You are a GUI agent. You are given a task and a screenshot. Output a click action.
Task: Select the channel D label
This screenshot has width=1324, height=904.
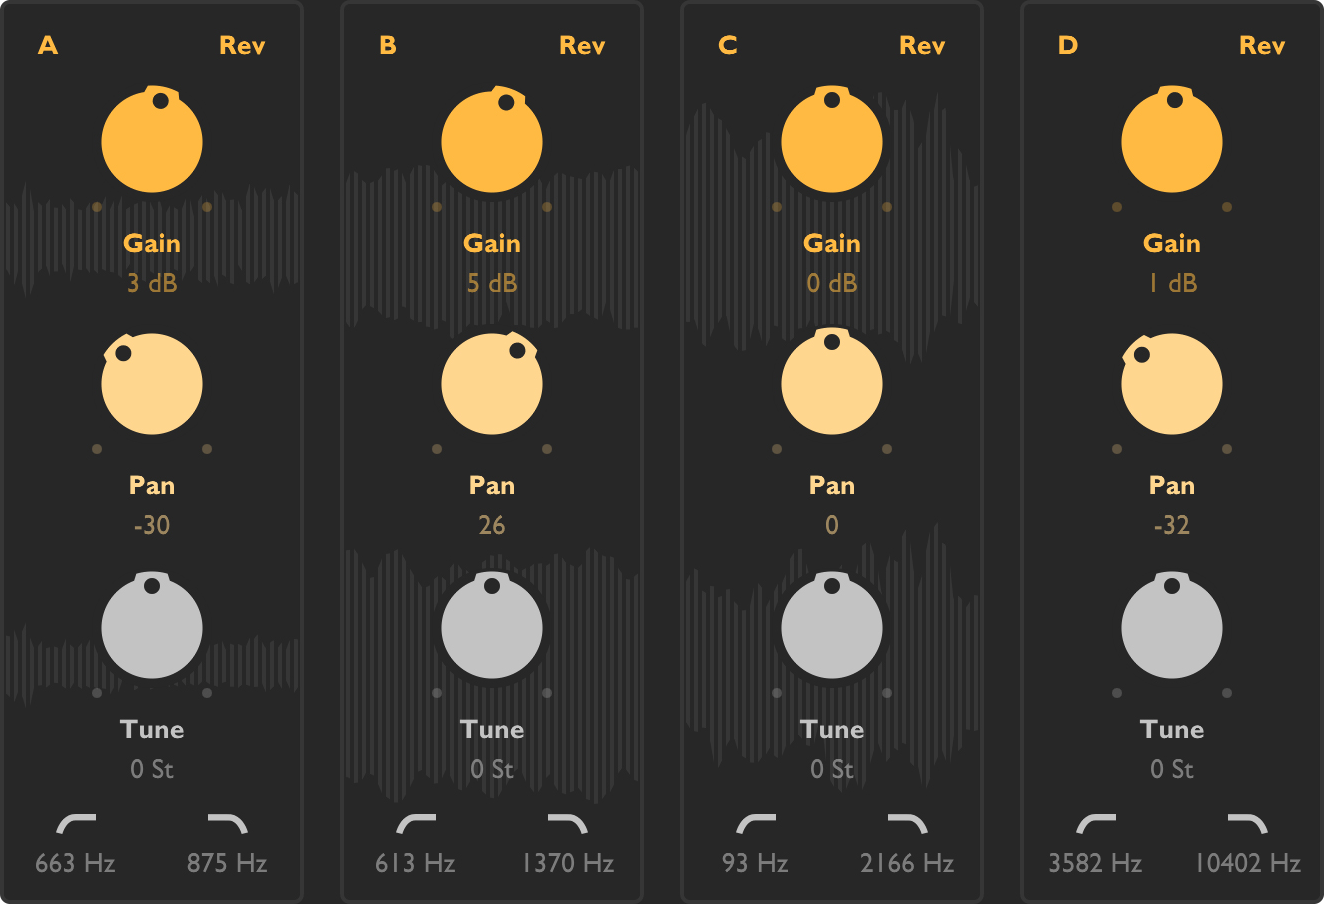coord(1068,46)
